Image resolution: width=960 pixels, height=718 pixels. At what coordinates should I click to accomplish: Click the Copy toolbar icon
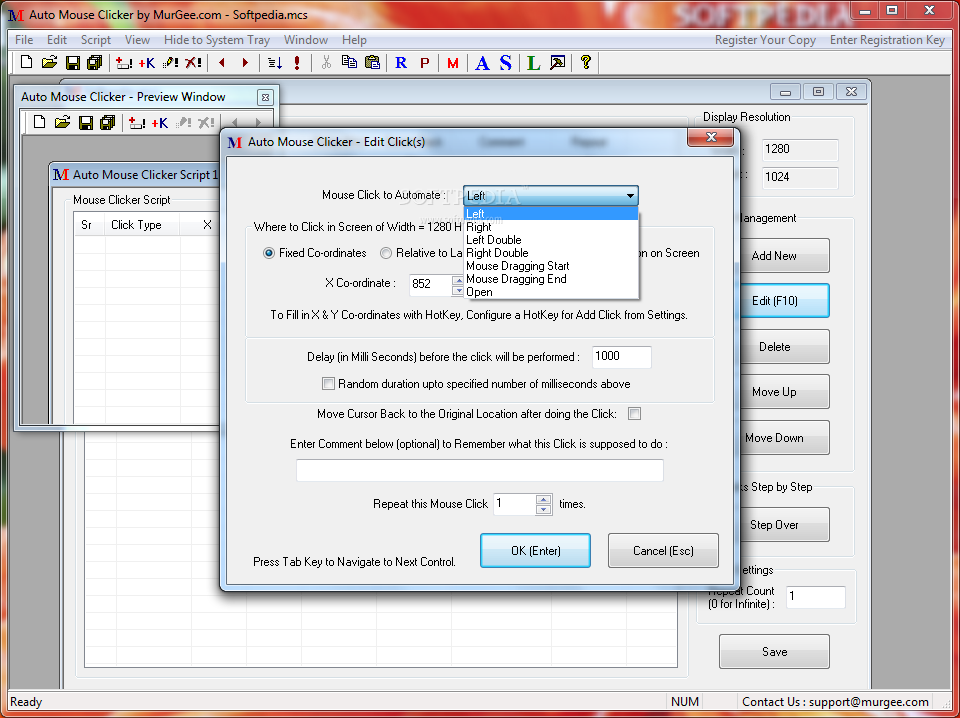349,62
